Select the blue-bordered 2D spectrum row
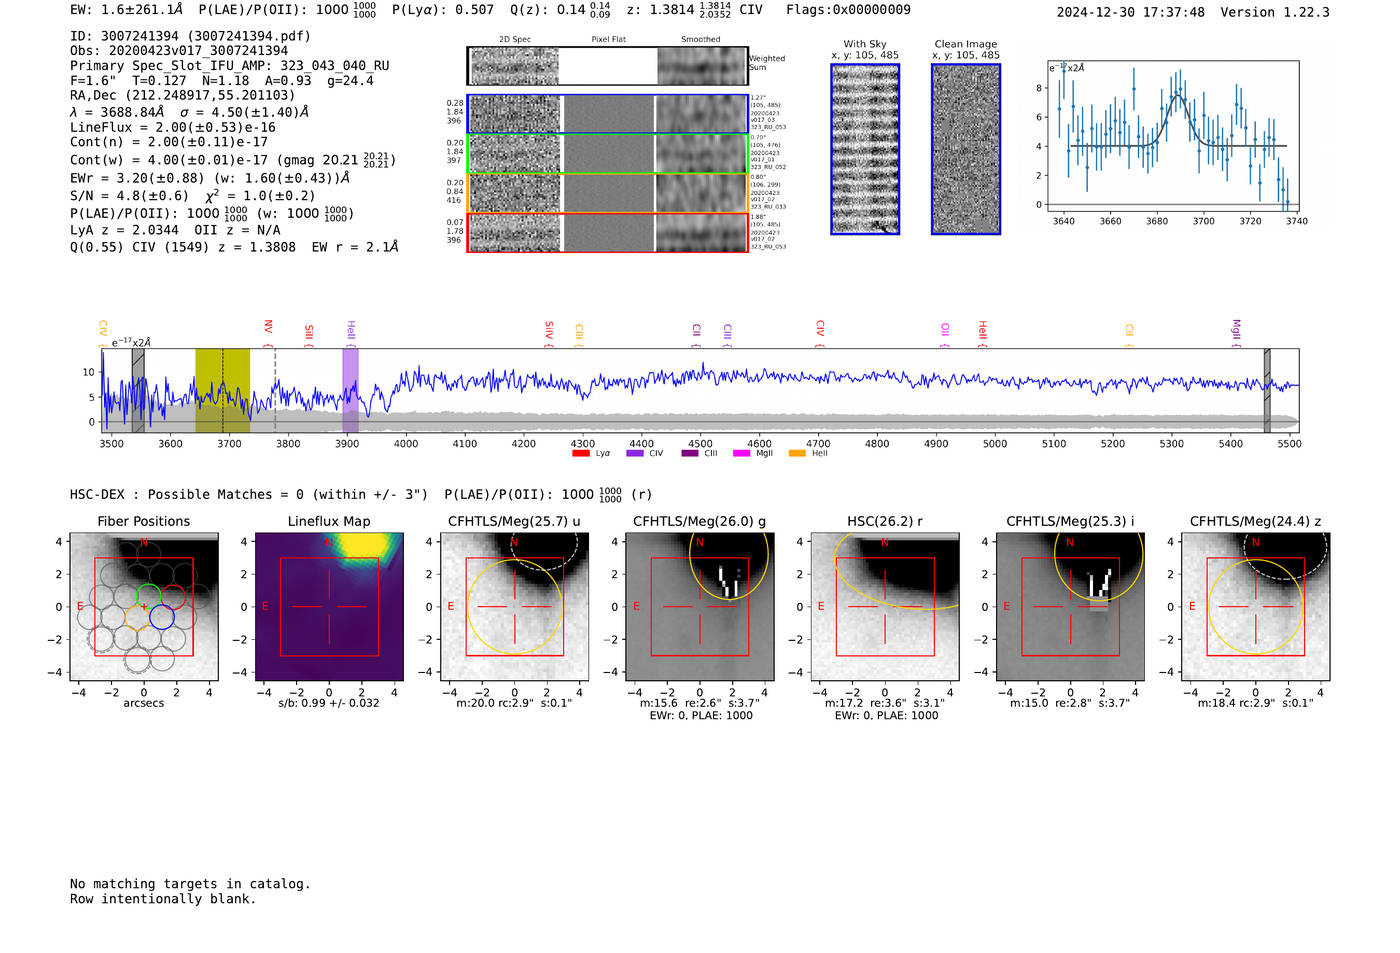 (607, 114)
